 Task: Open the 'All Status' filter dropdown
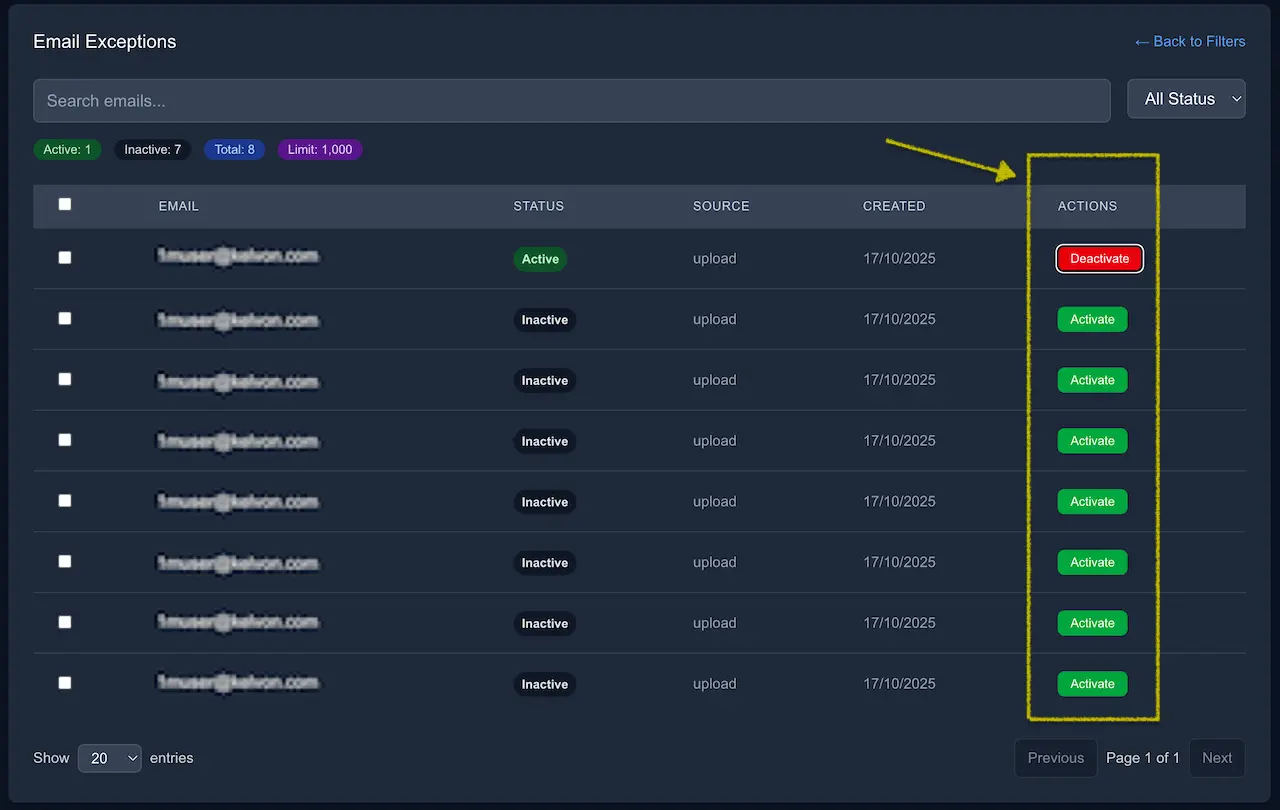1186,98
